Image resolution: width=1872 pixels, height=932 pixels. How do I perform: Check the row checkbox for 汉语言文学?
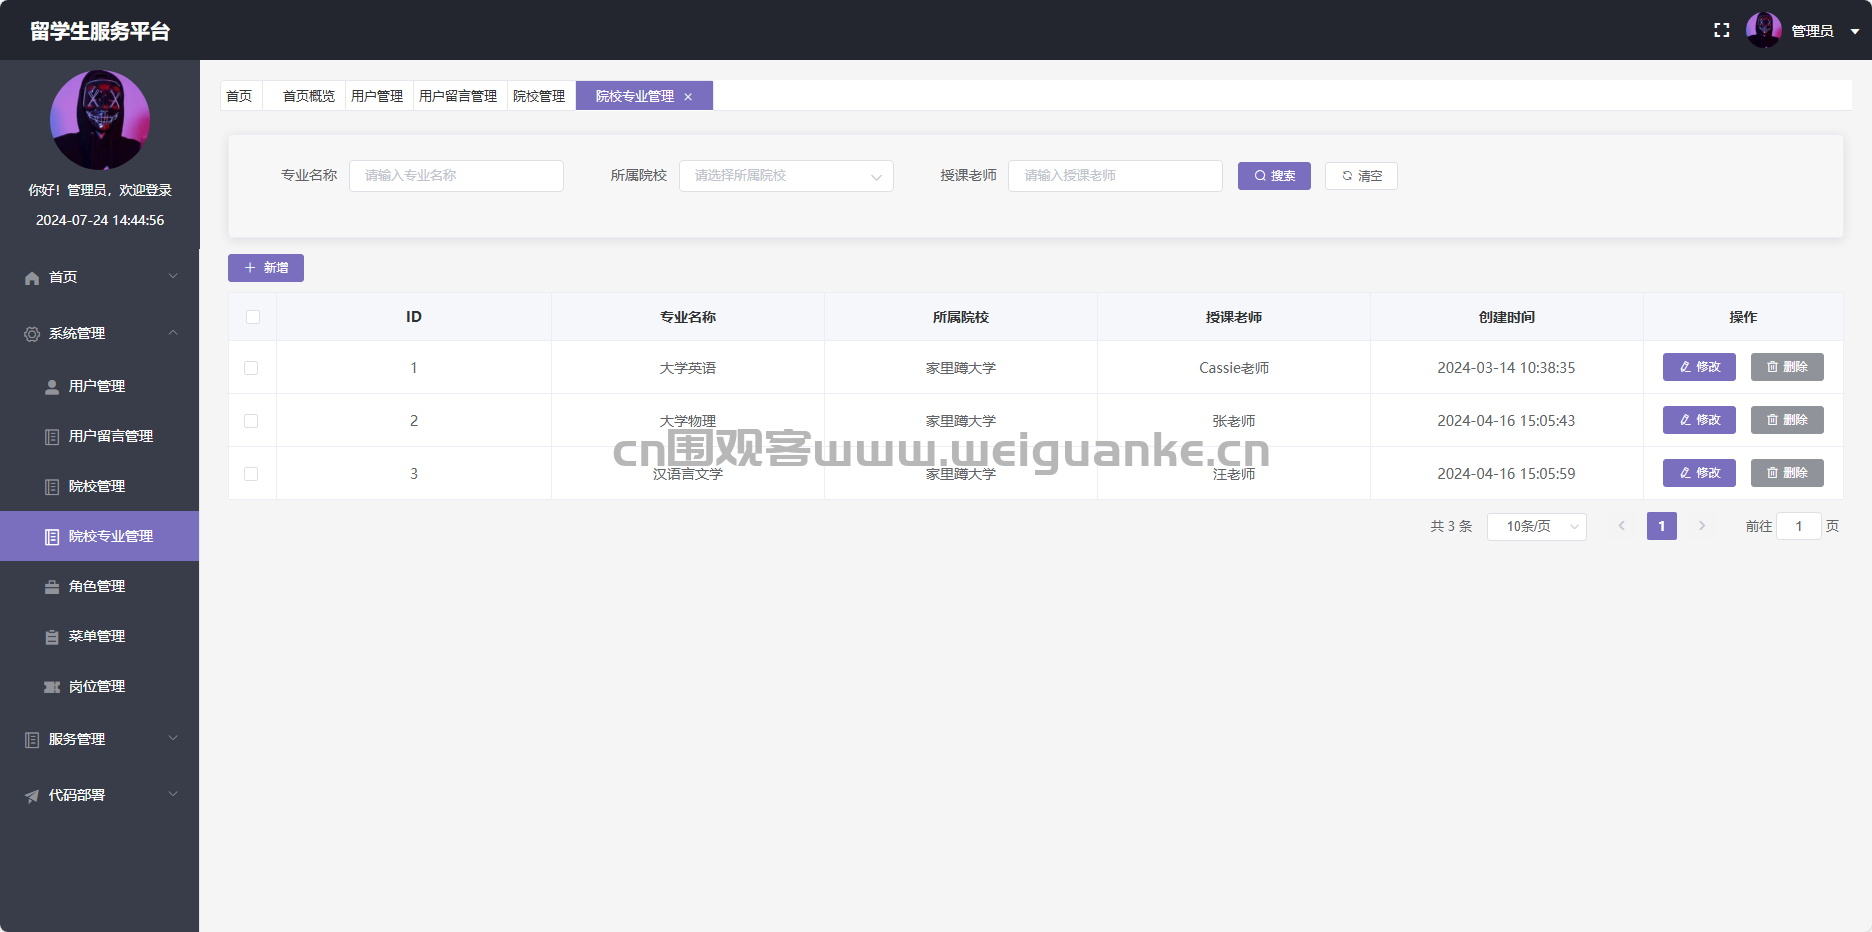click(251, 474)
